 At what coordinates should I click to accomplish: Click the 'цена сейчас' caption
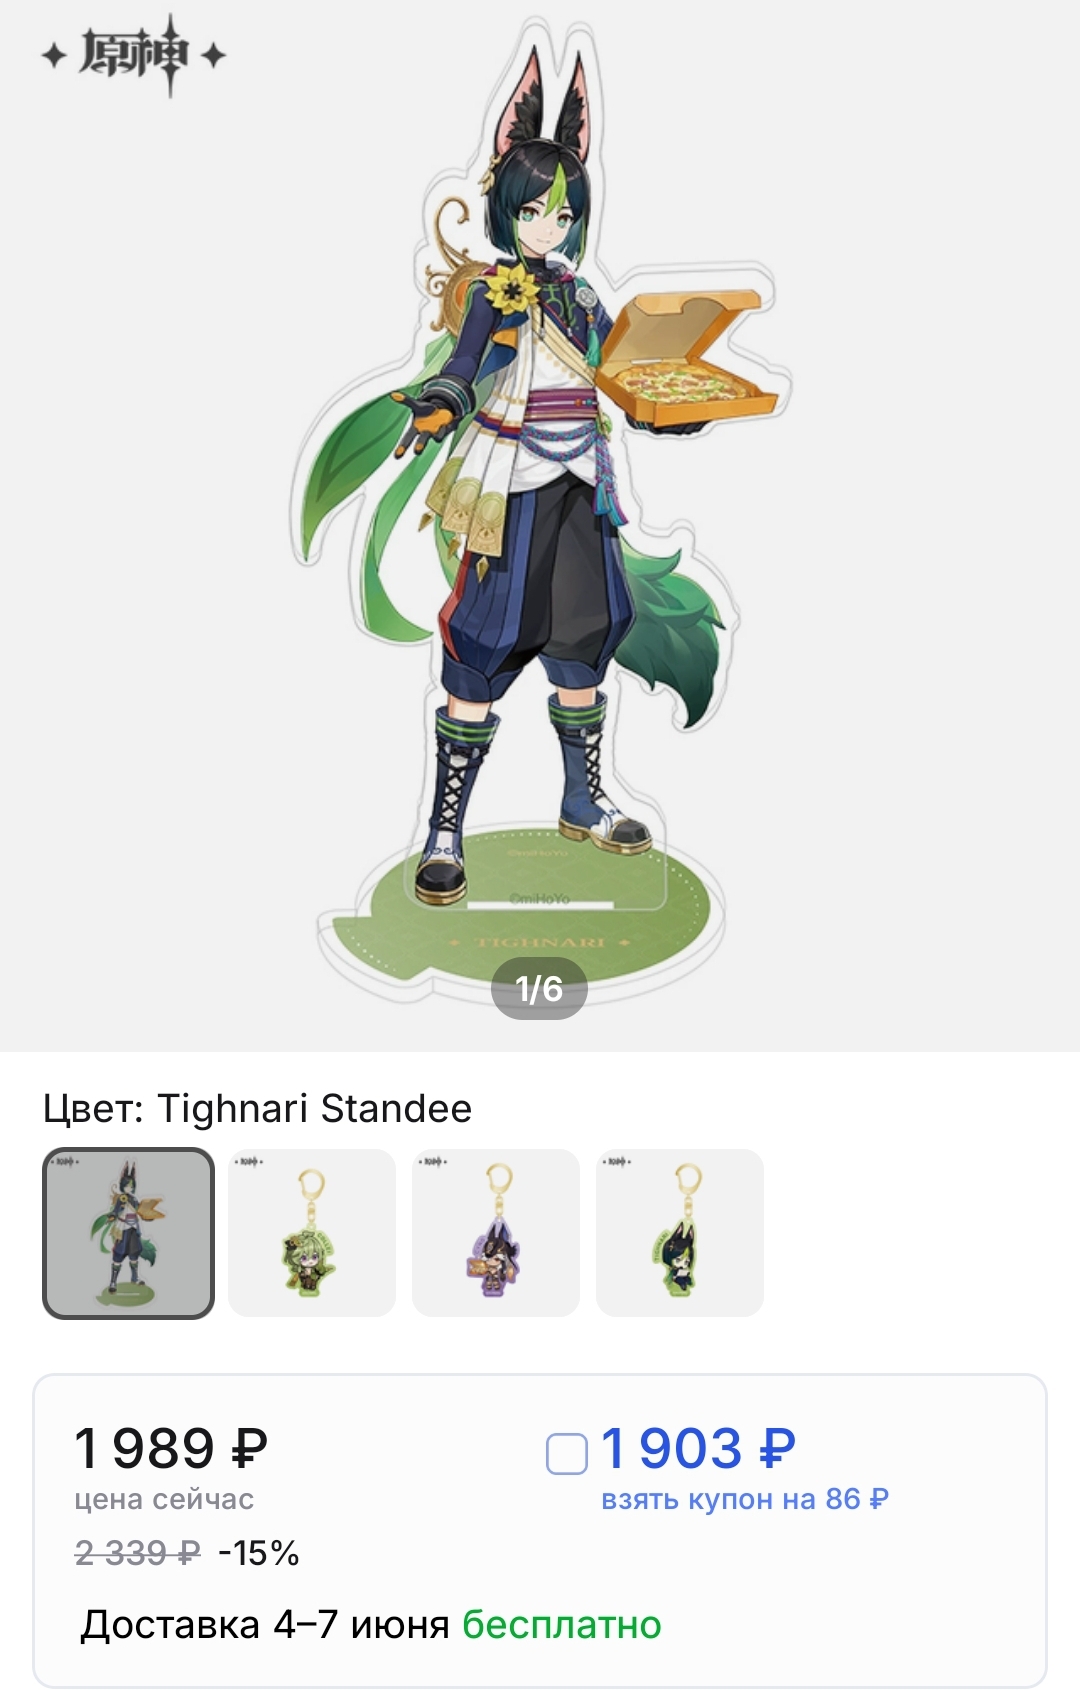164,1499
